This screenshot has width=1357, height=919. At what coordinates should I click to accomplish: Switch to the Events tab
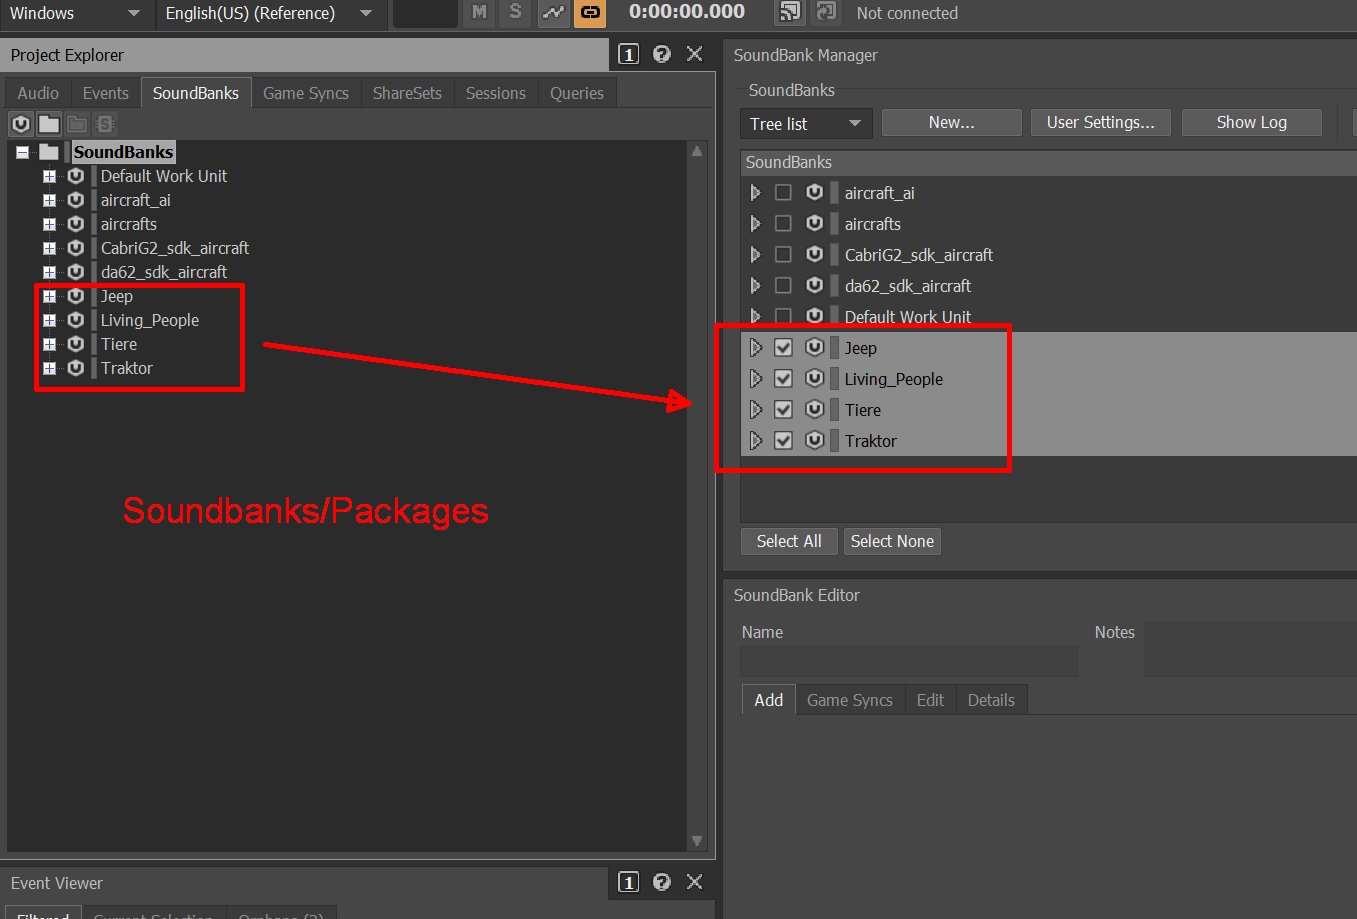pyautogui.click(x=105, y=93)
